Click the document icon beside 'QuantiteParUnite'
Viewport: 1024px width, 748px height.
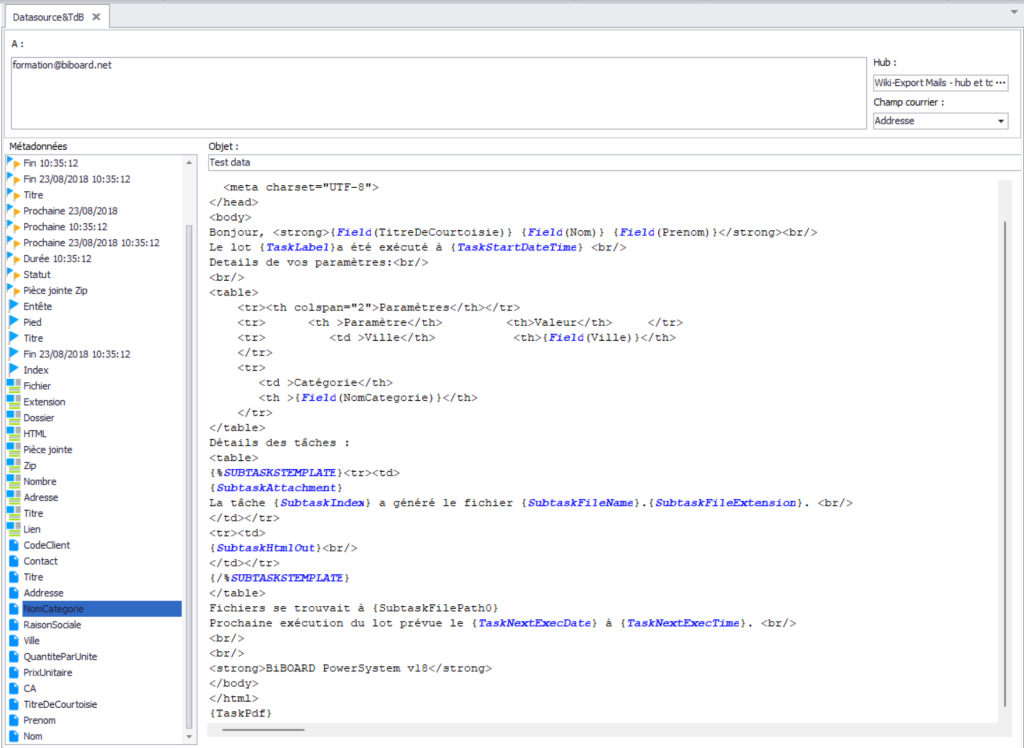coord(14,656)
